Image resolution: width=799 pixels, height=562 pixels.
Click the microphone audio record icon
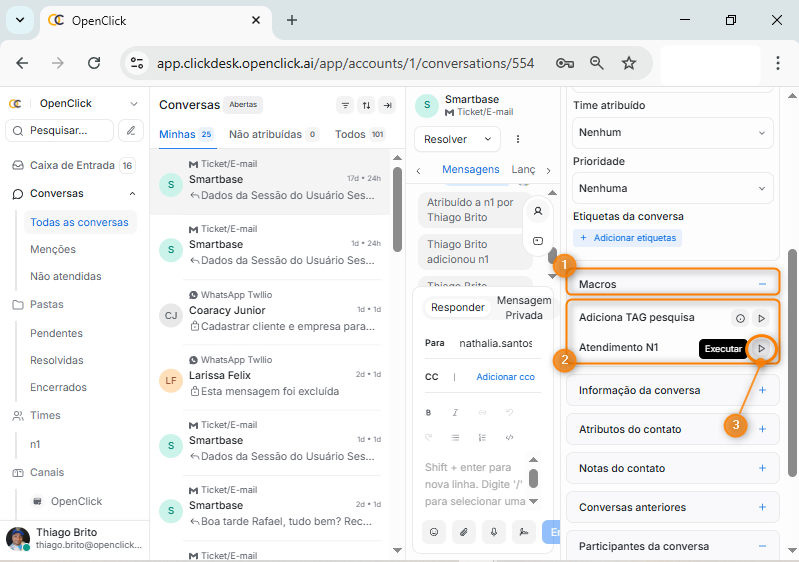(493, 532)
